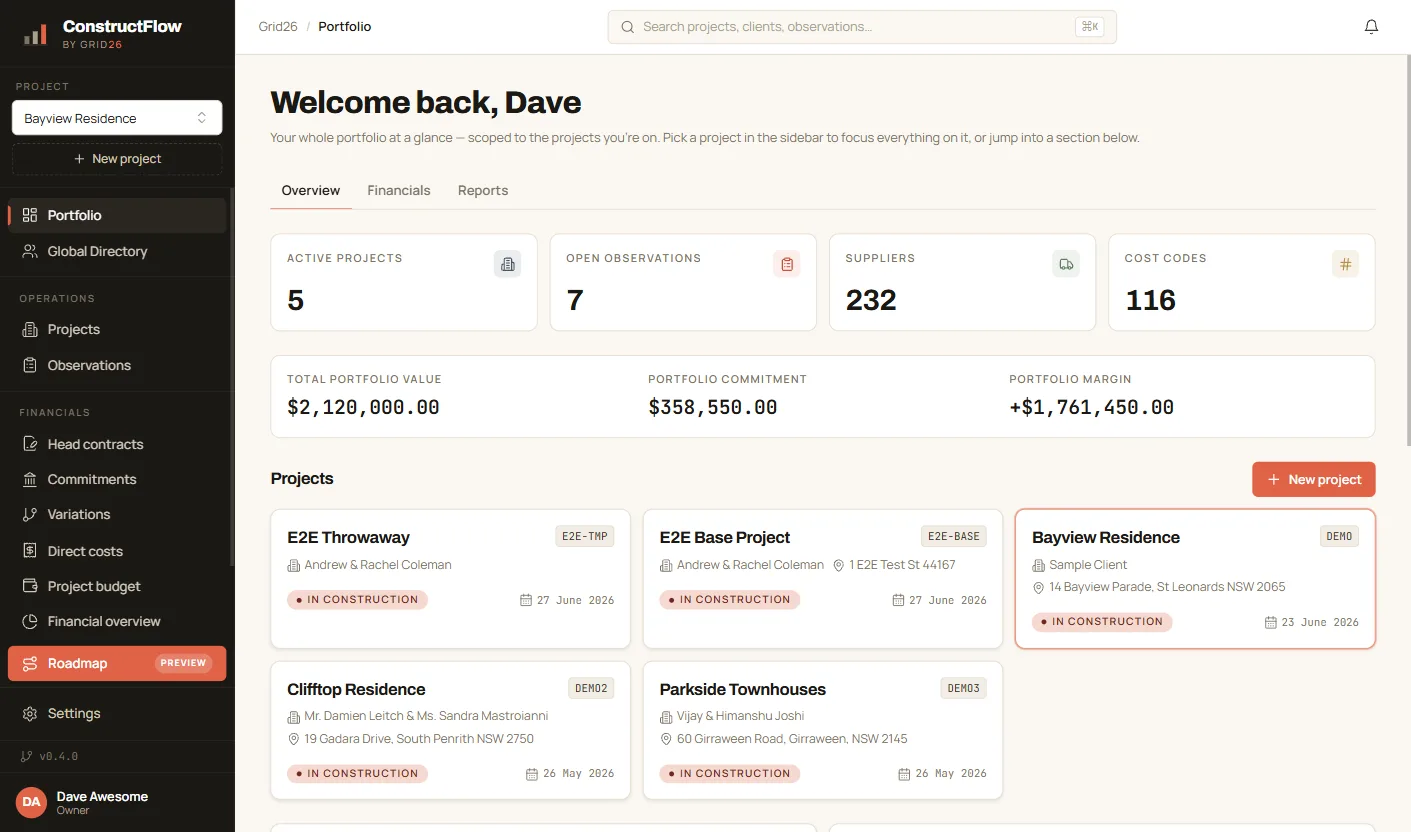Open the Financial overview page
This screenshot has height=832, width=1411.
click(117, 621)
